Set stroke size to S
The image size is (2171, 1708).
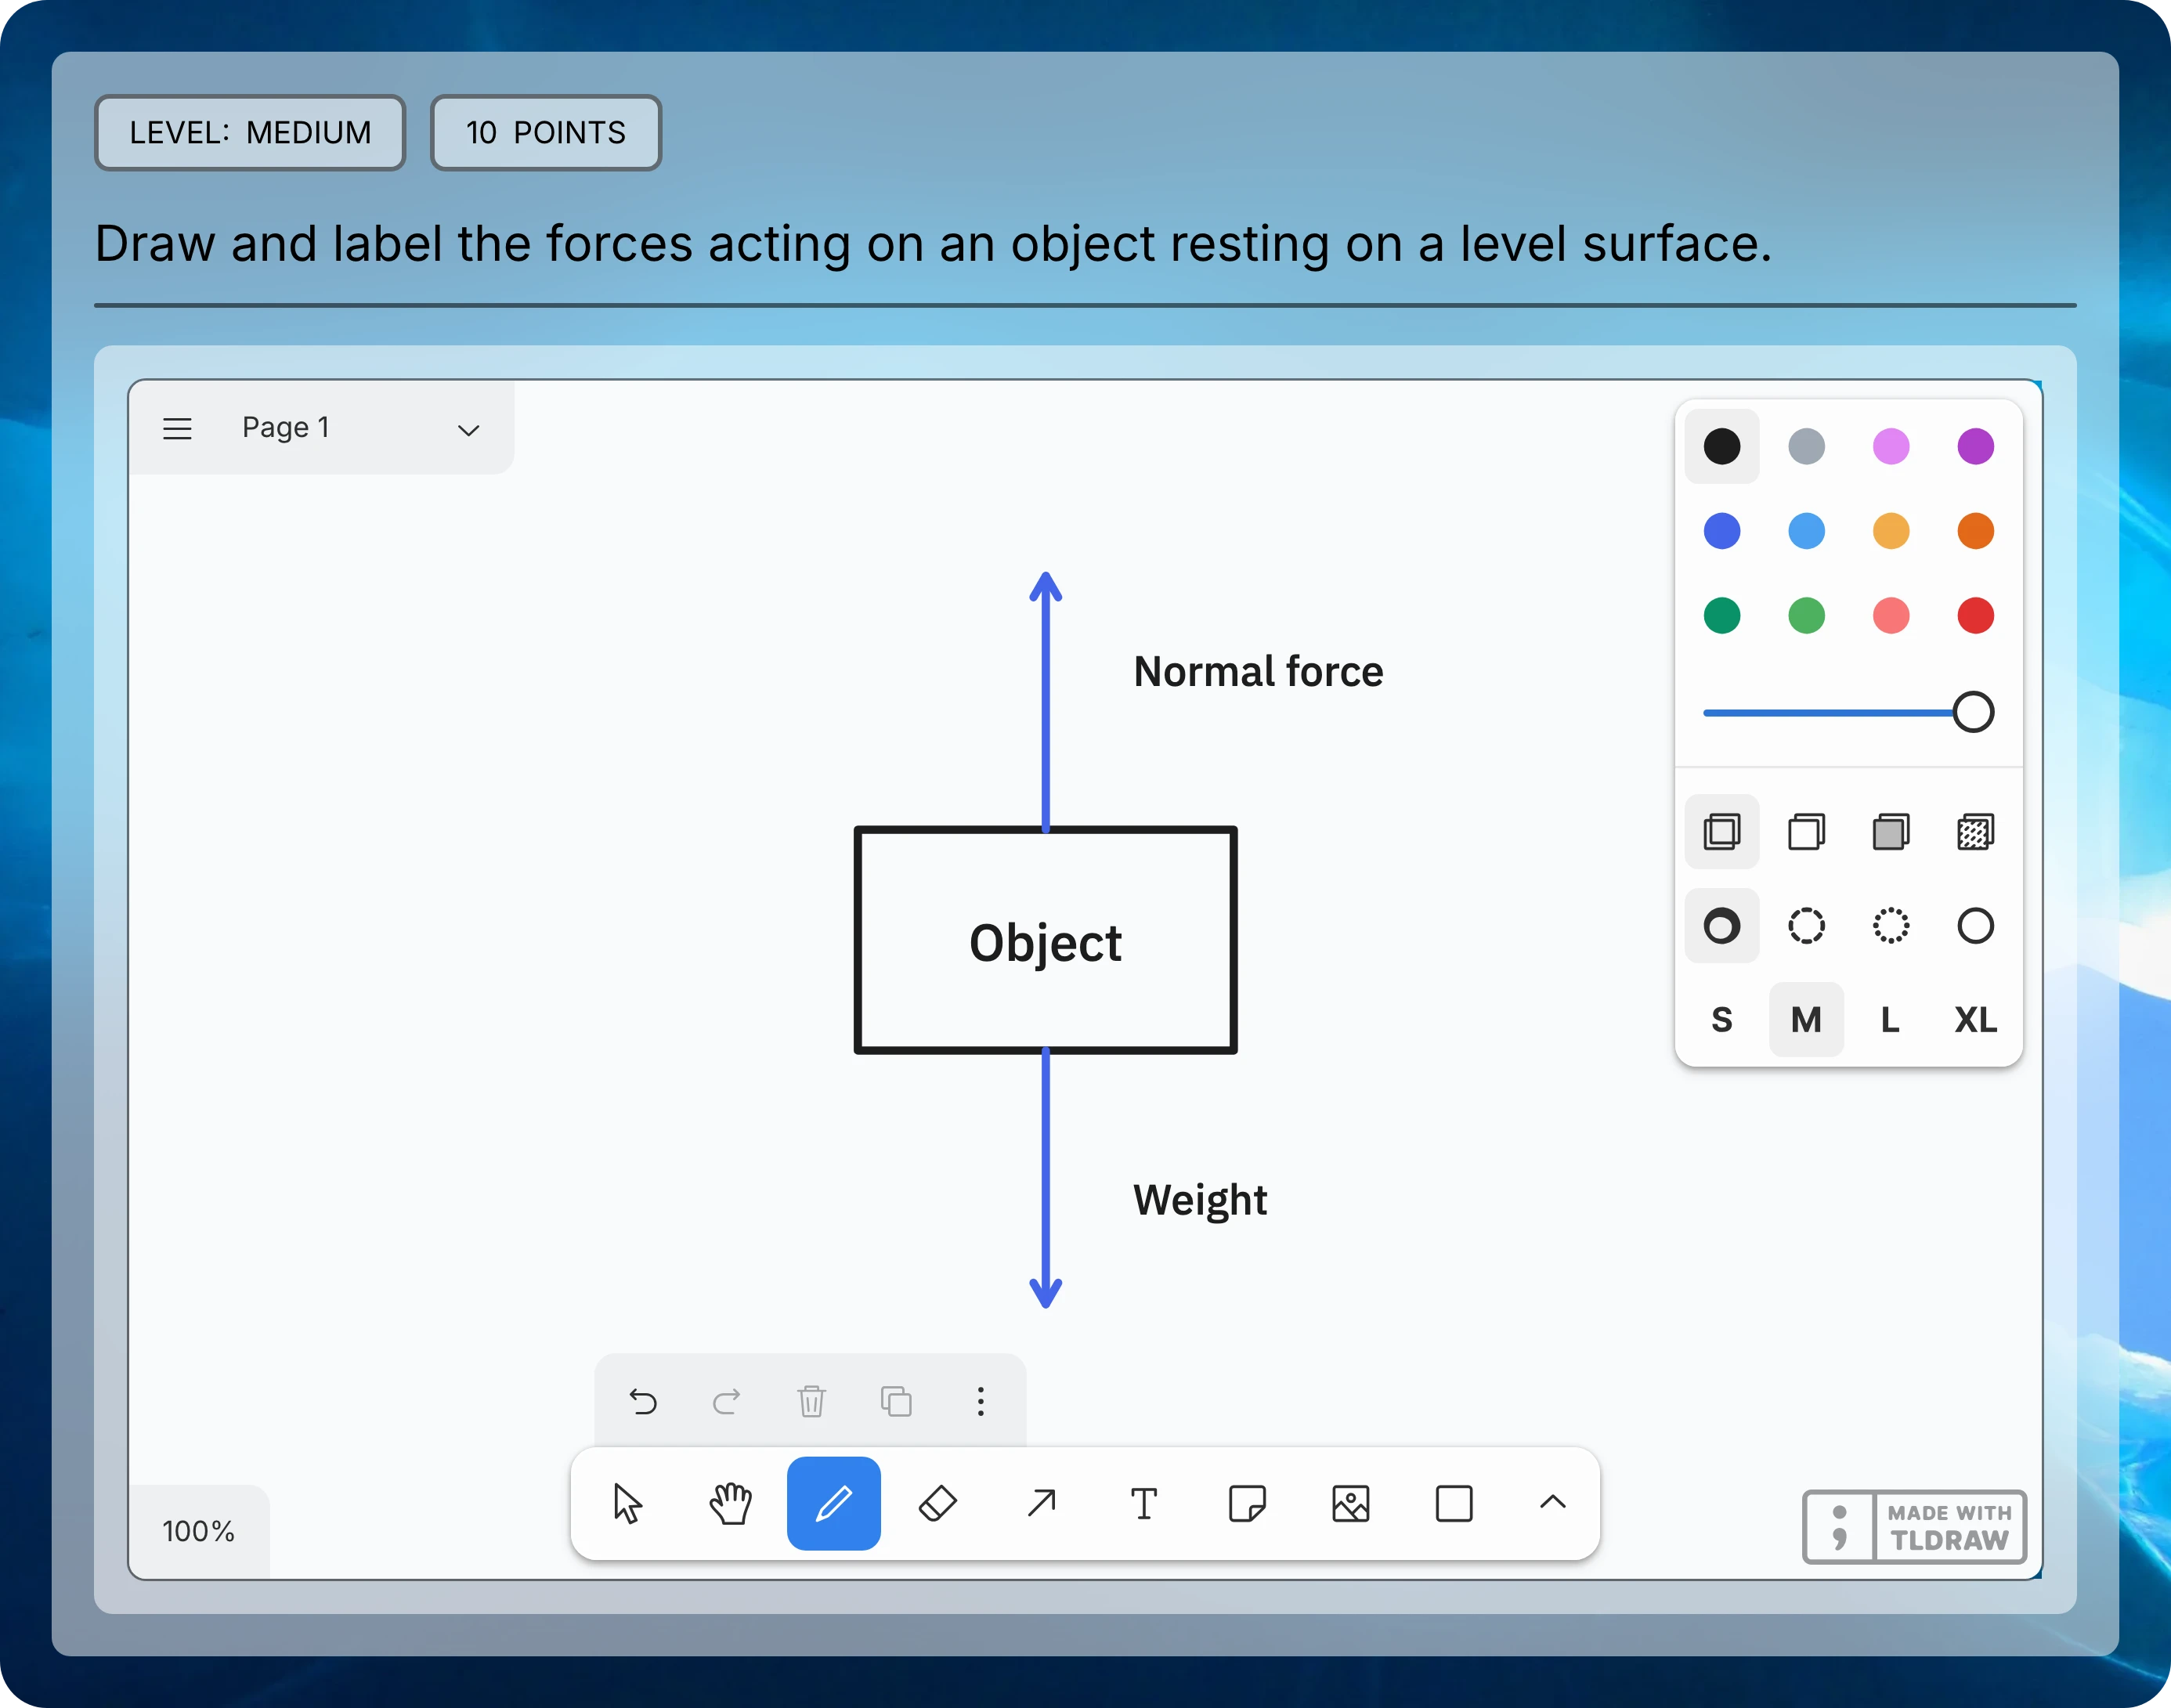1722,1020
